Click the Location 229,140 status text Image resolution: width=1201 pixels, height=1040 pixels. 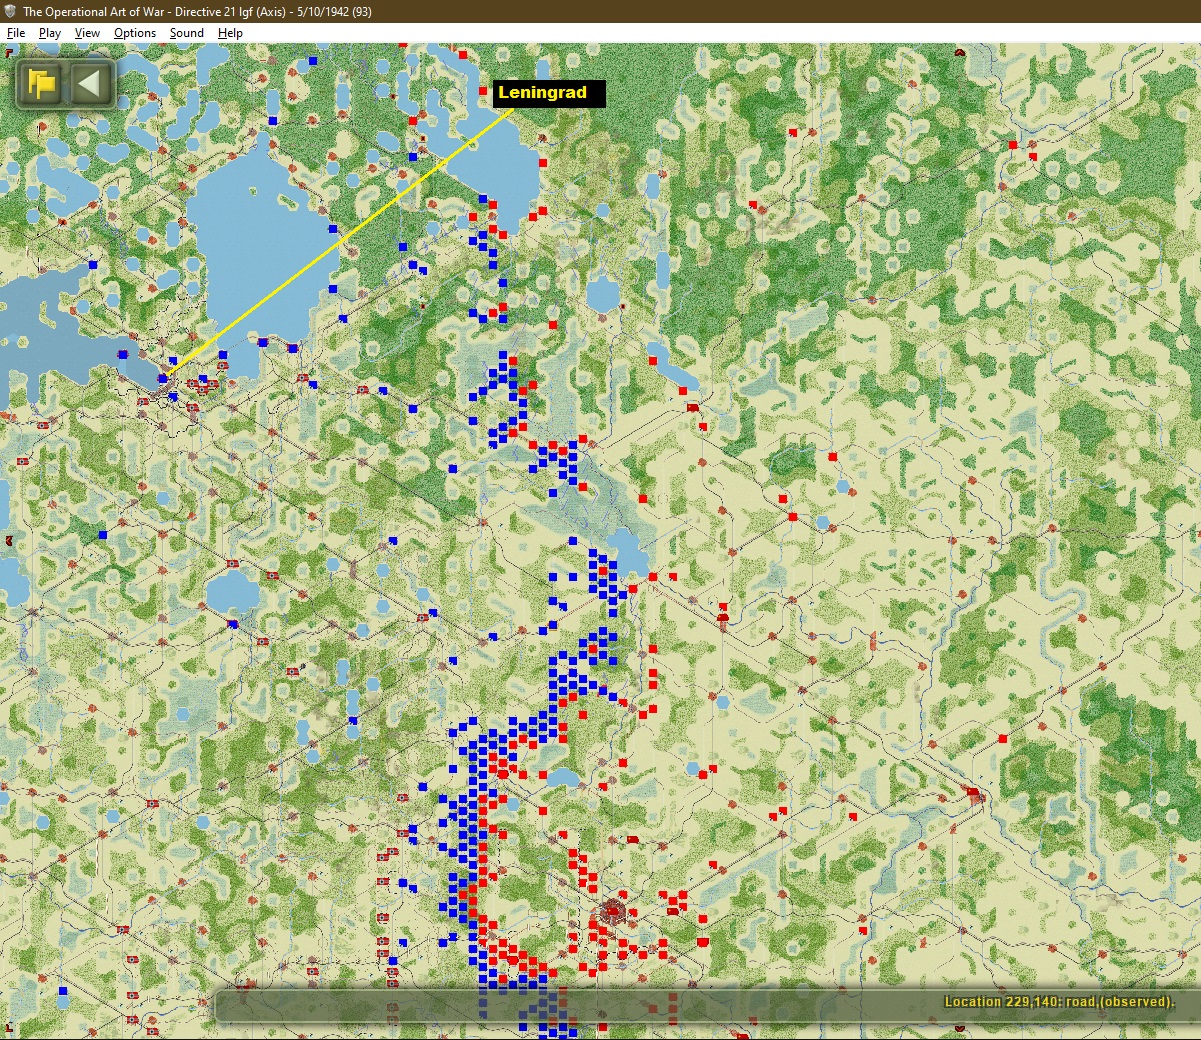tap(1059, 1001)
